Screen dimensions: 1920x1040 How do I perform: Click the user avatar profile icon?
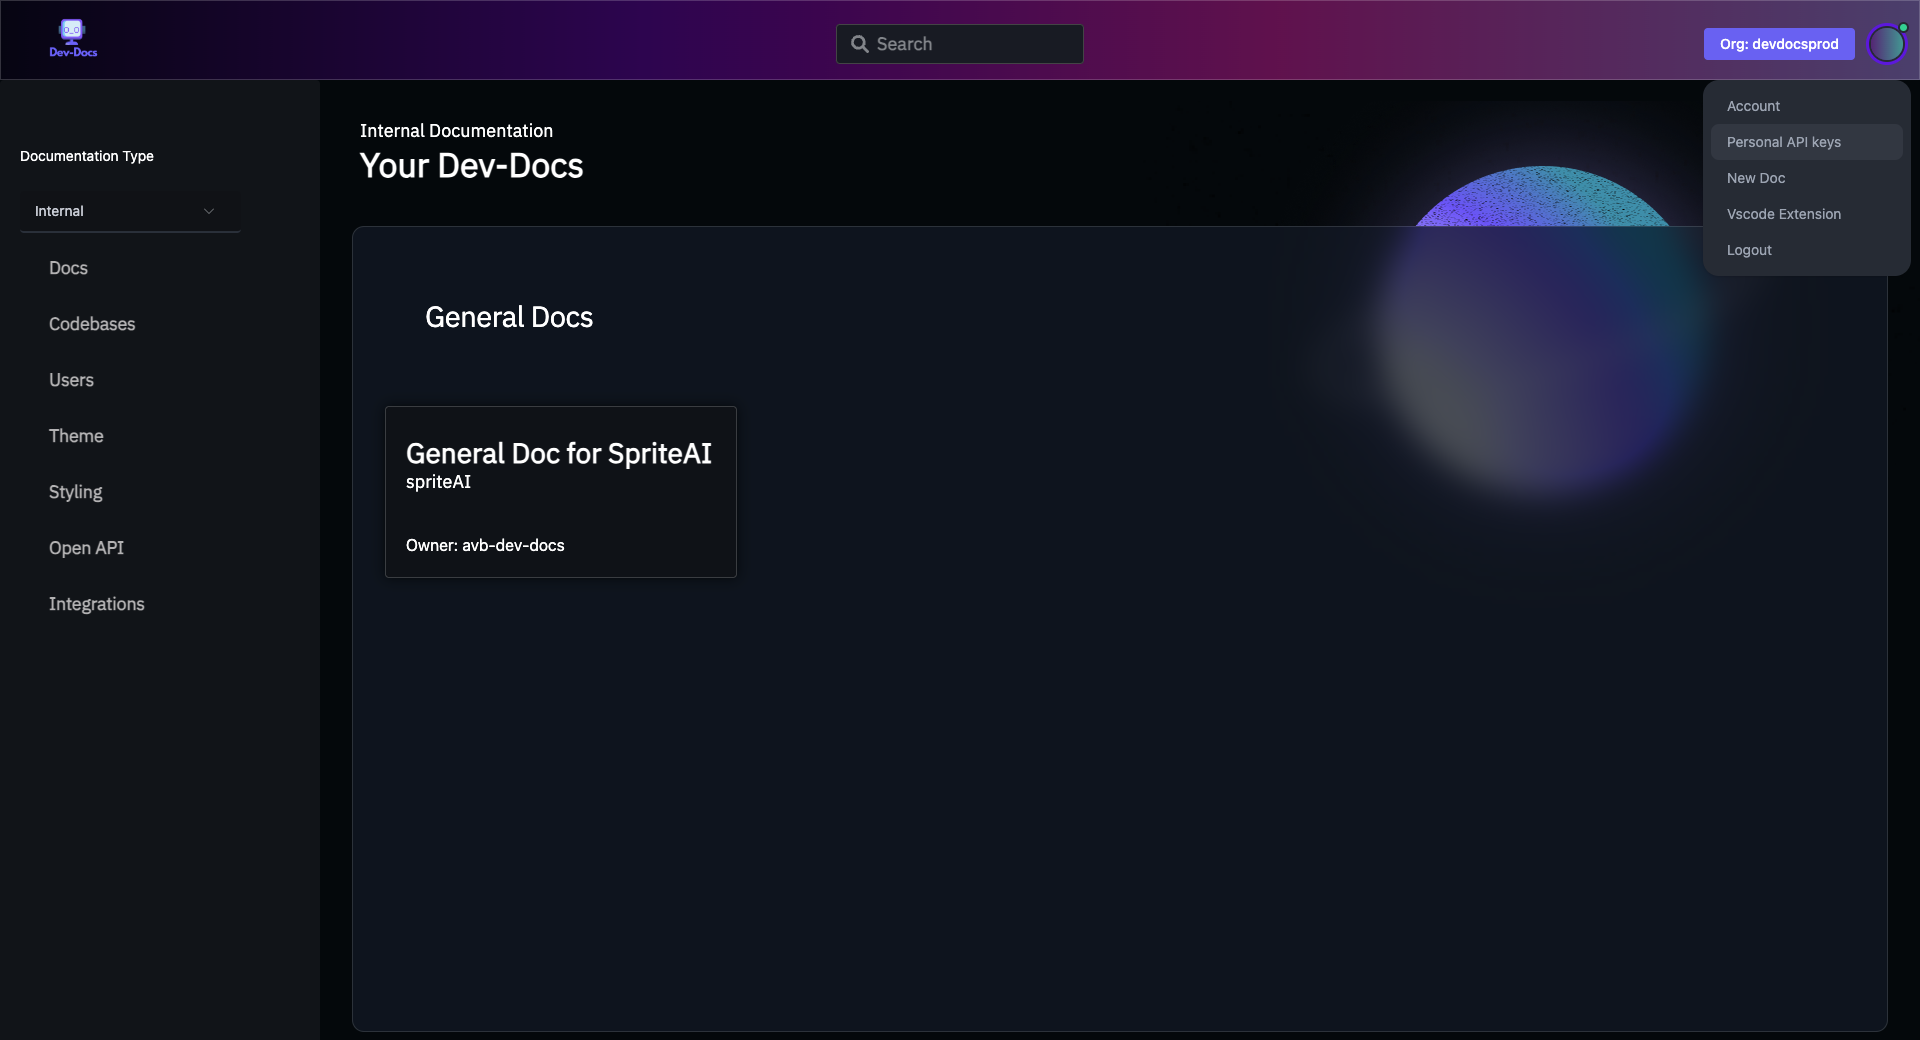tap(1886, 44)
